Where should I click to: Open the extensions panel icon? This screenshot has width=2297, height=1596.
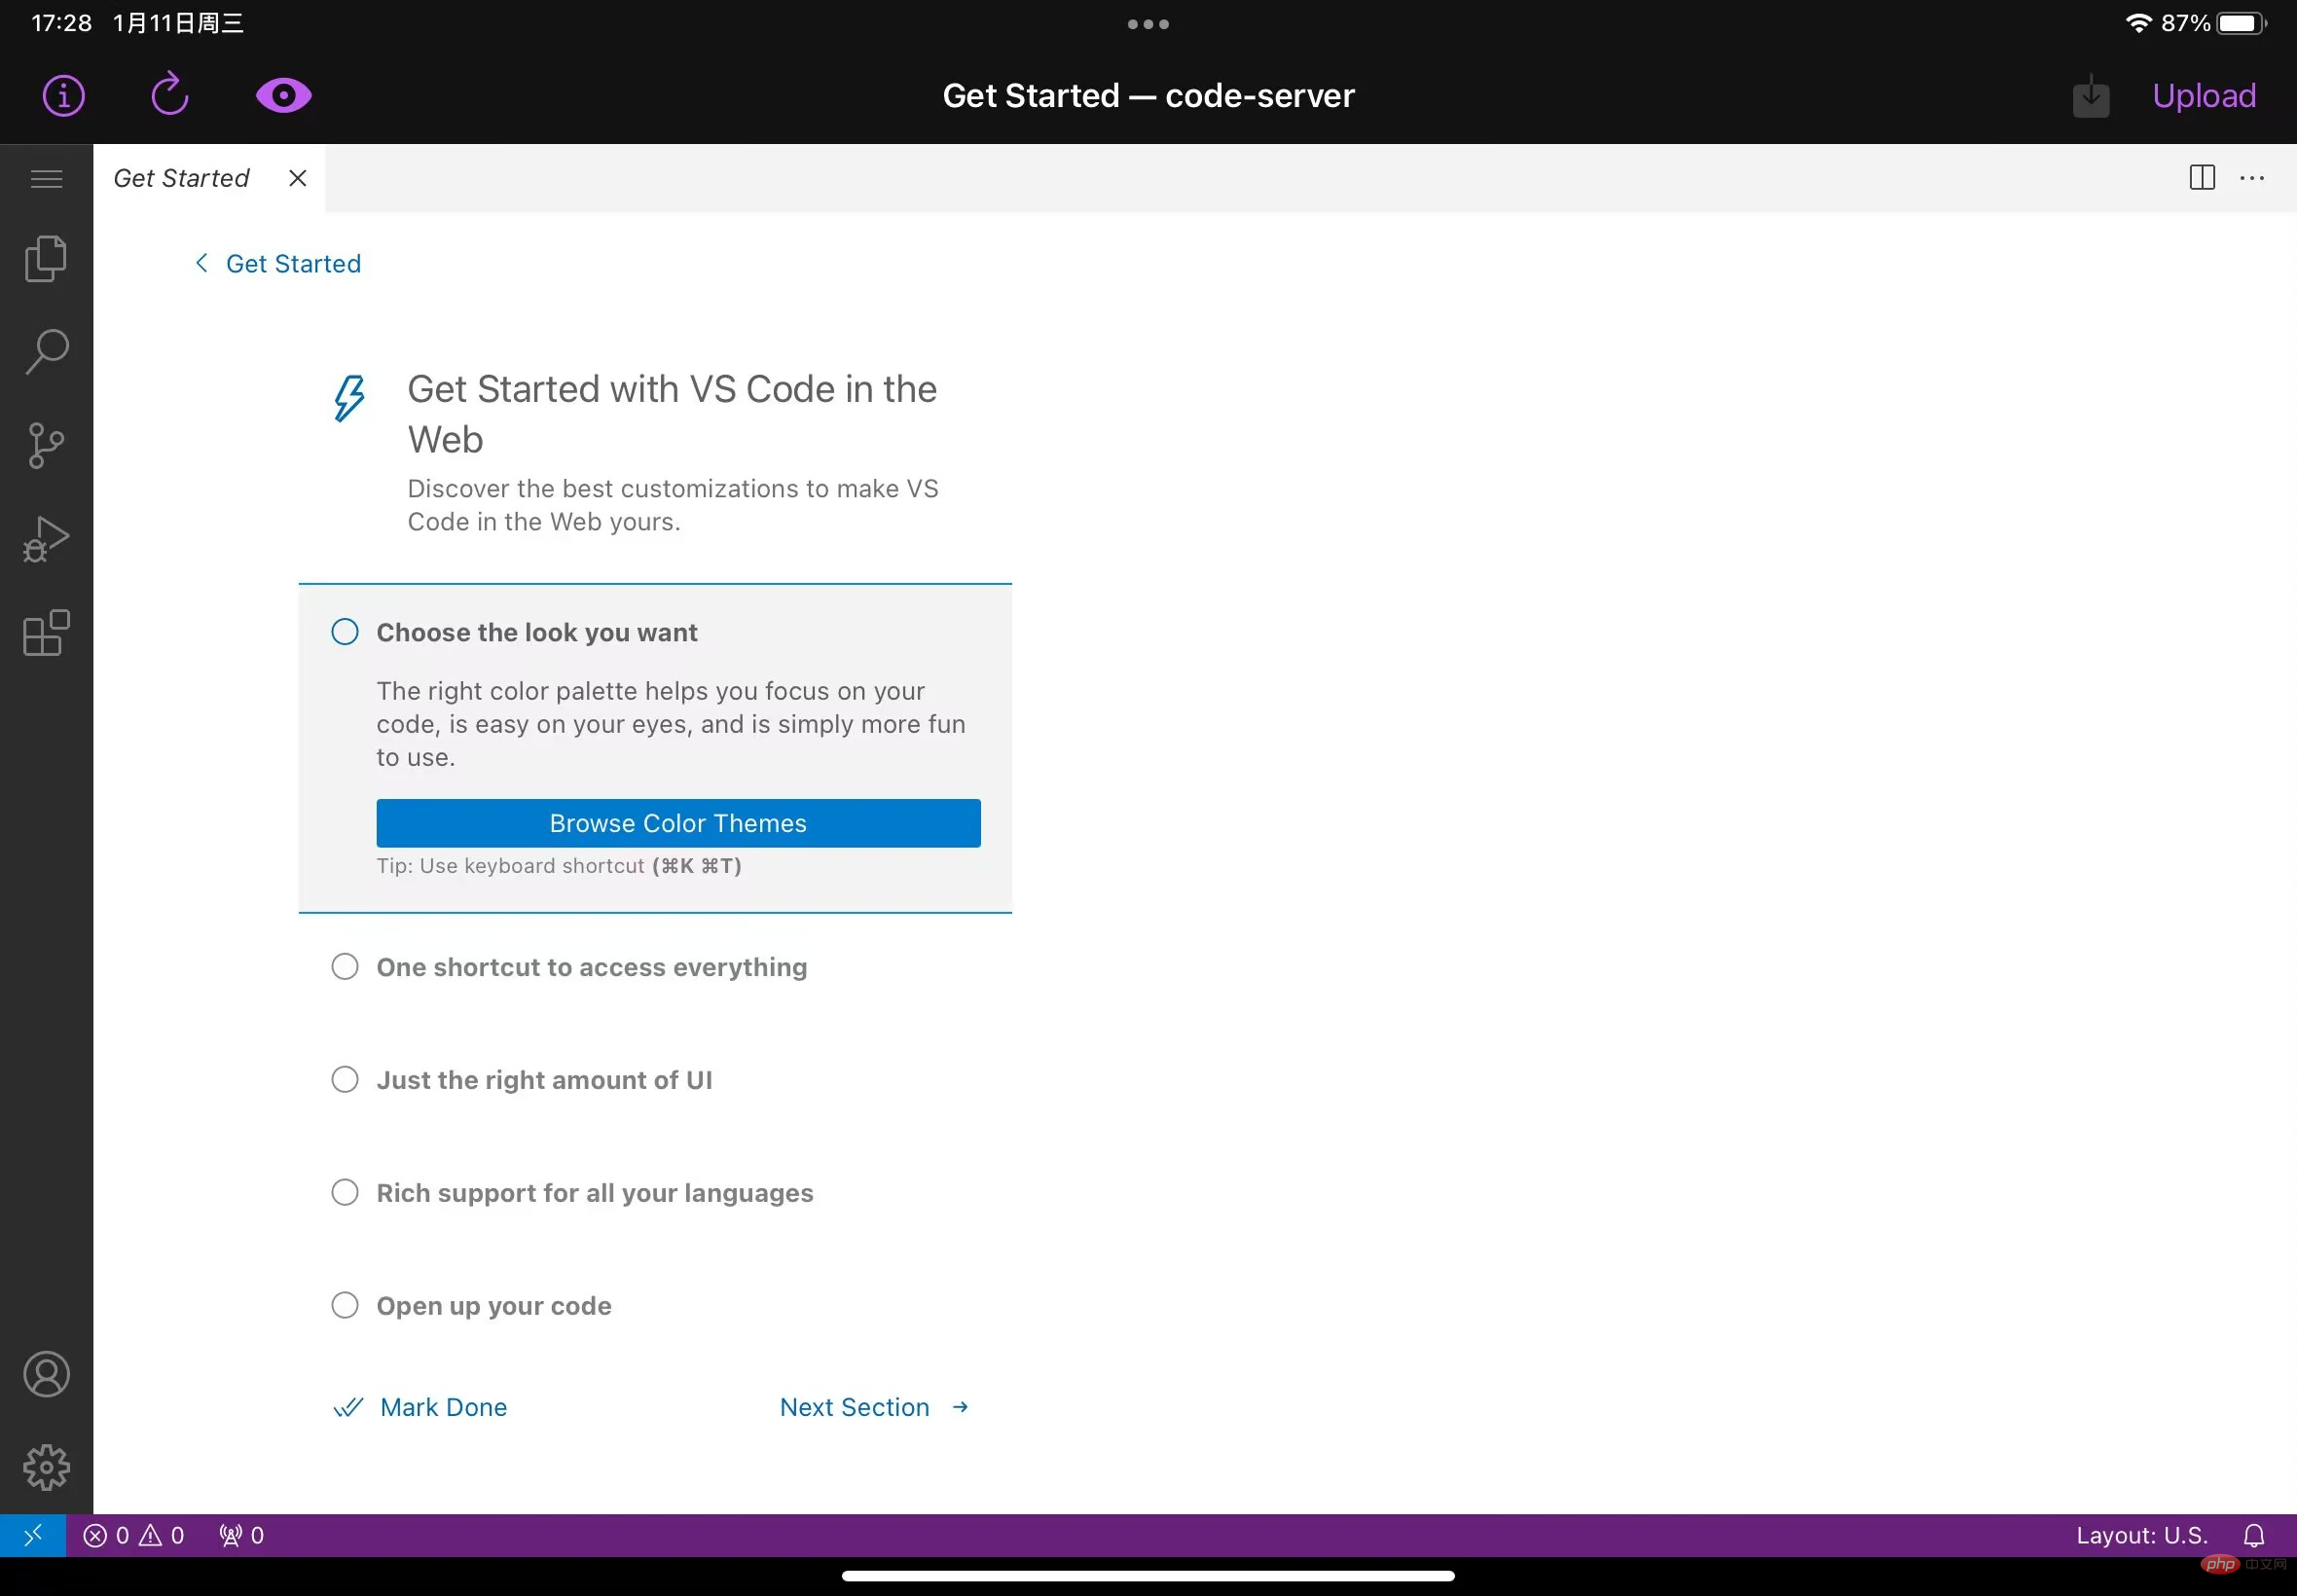coord(46,630)
